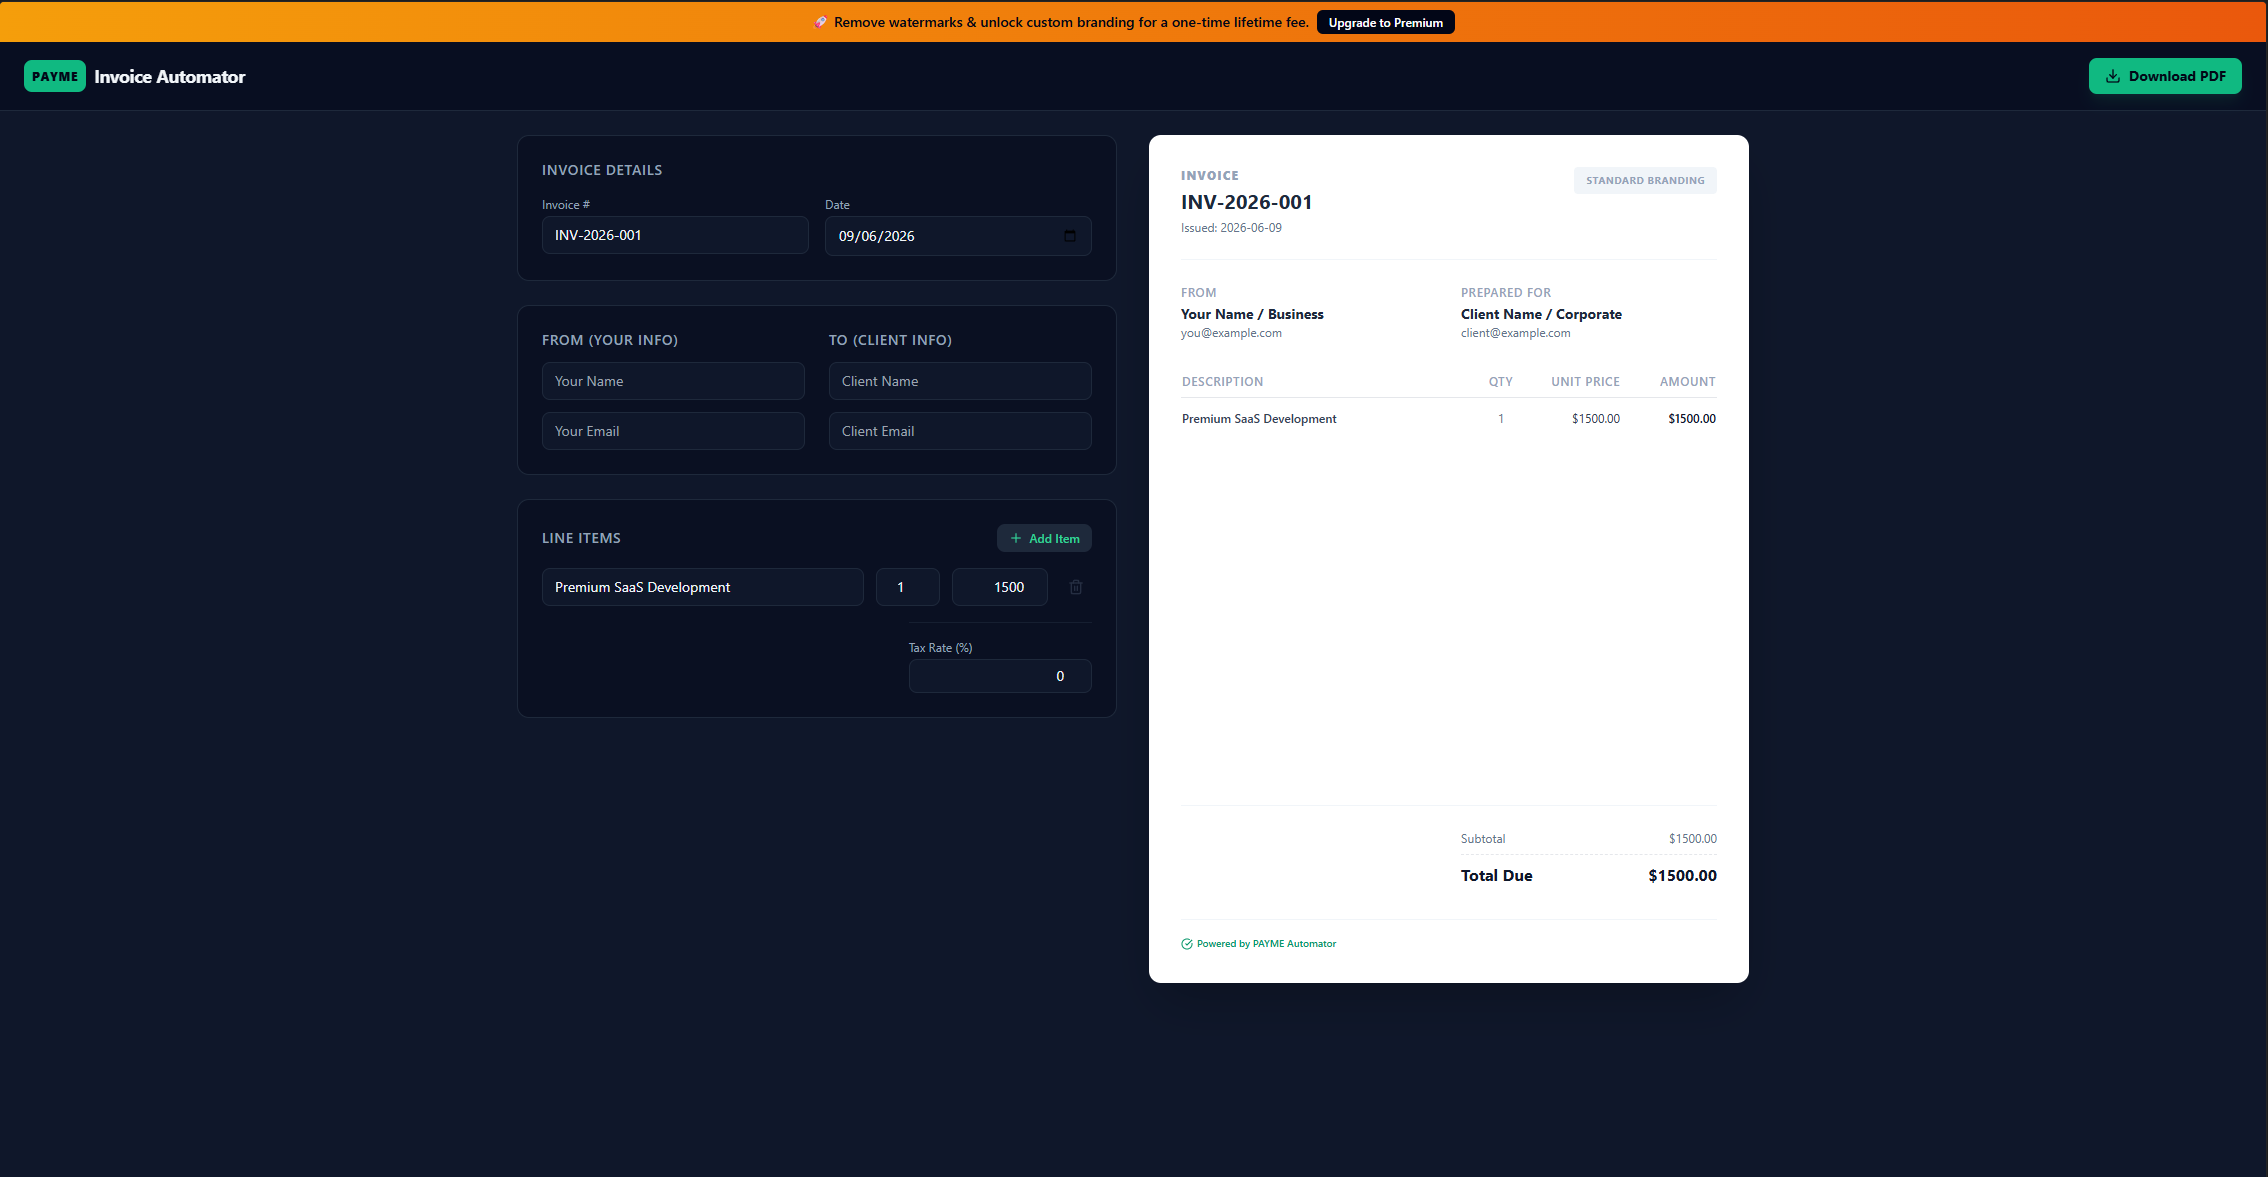Download the invoice as PDF
The height and width of the screenshot is (1177, 2268).
coord(2165,76)
